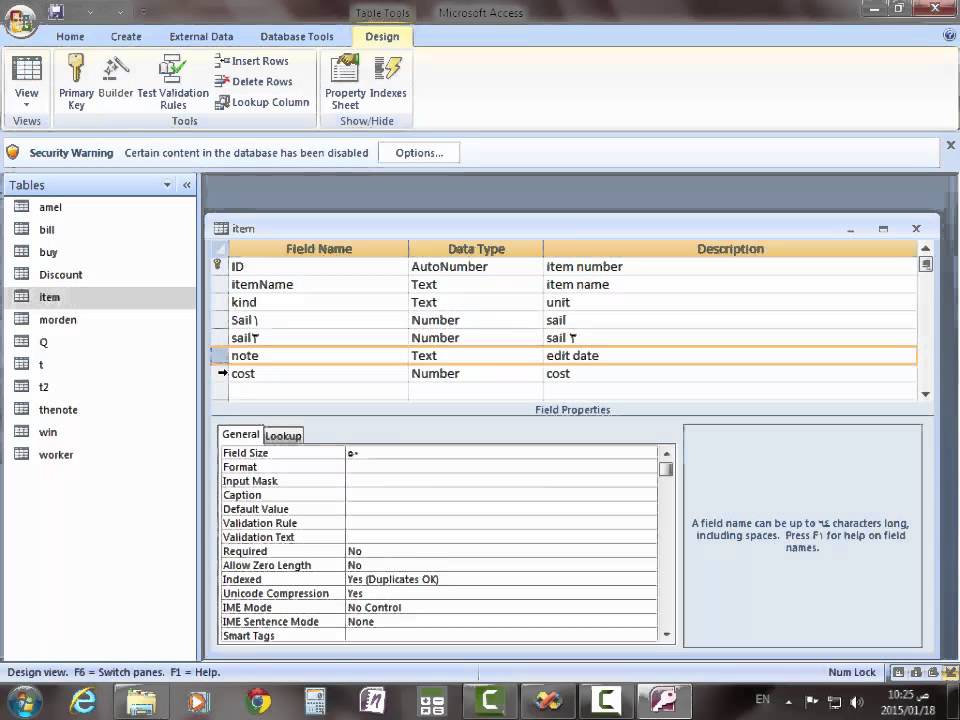Viewport: 960px width, 720px height.
Task: Click the Indexed property value
Action: click(x=501, y=579)
